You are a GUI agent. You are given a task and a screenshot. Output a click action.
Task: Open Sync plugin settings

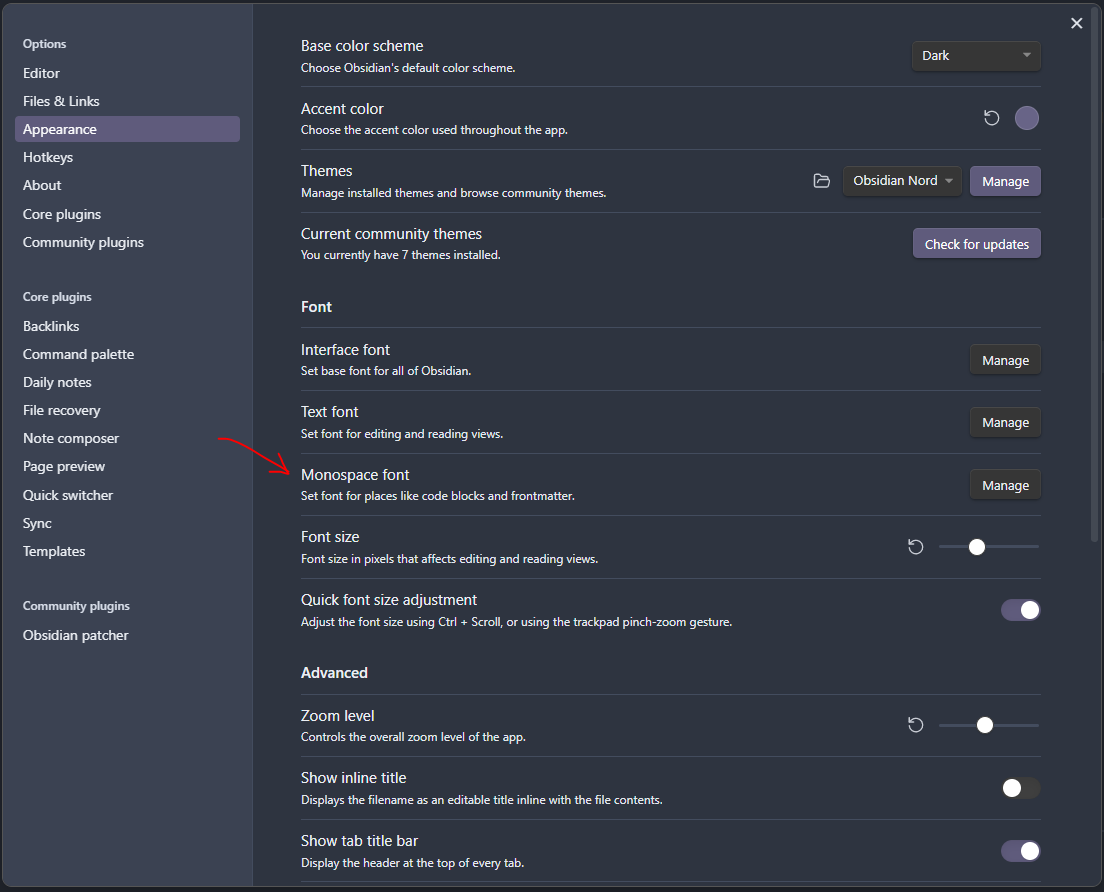click(127, 523)
